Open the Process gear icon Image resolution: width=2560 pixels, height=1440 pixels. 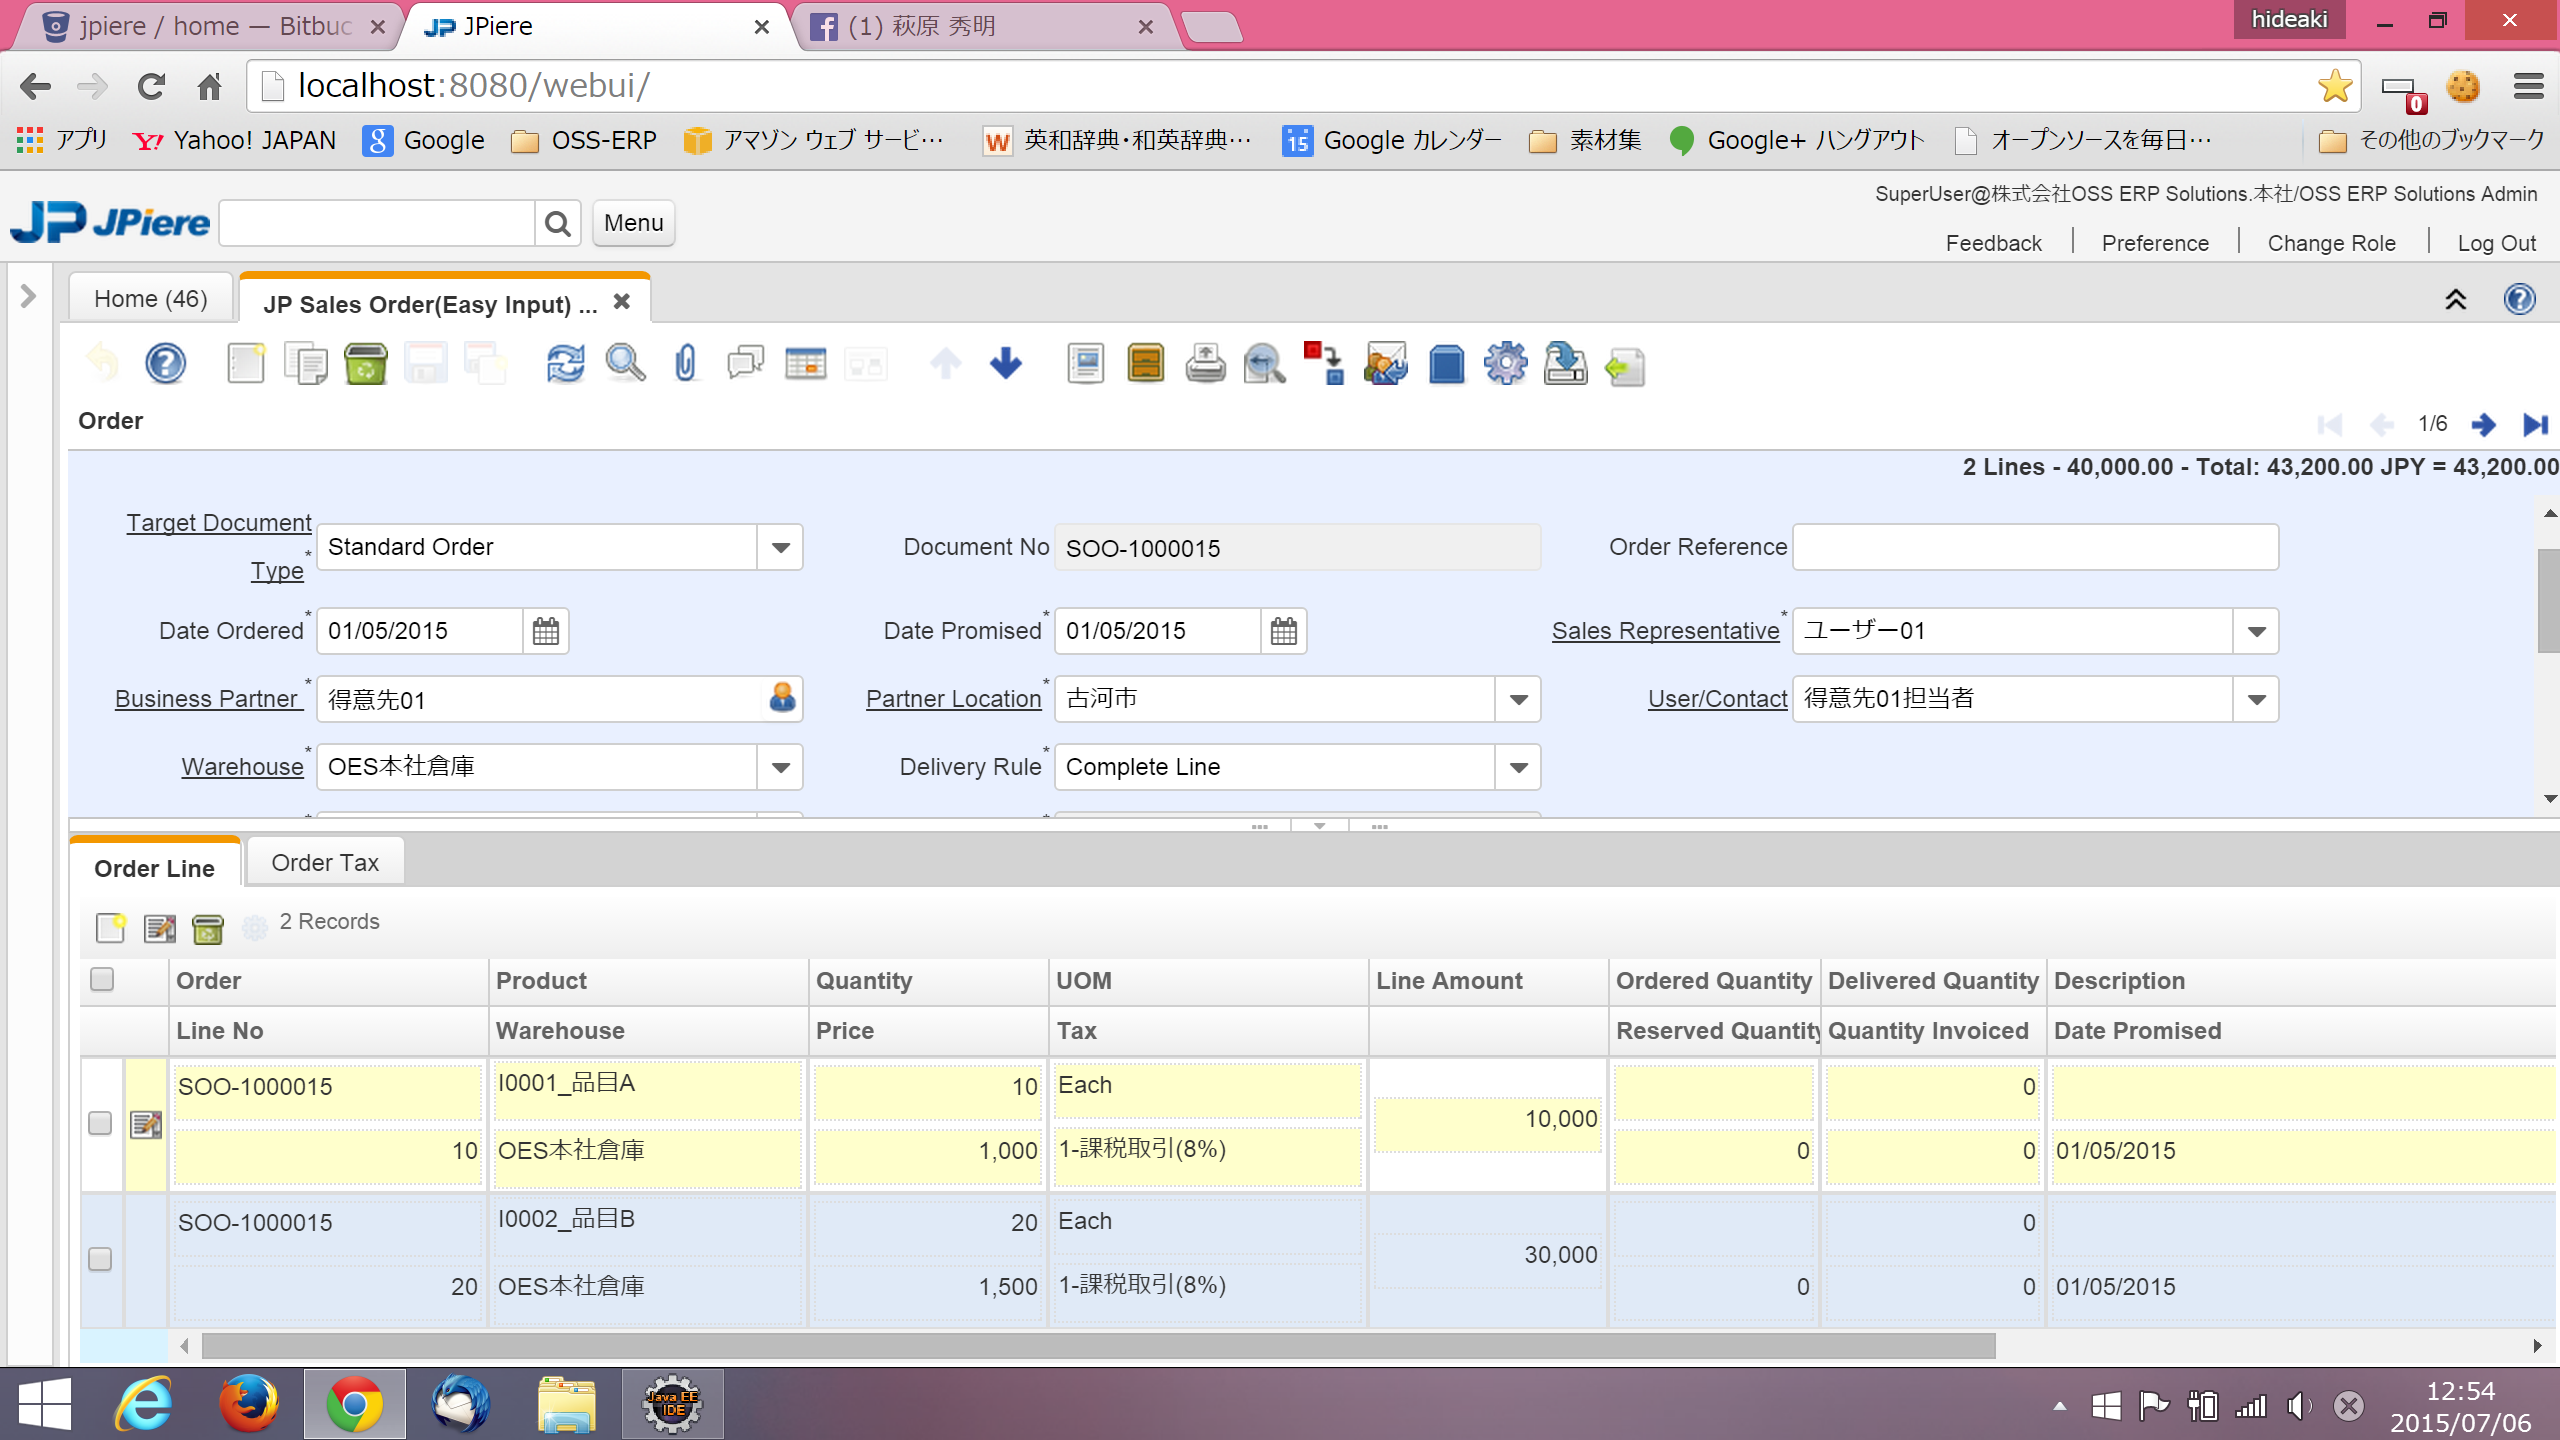(x=1505, y=364)
